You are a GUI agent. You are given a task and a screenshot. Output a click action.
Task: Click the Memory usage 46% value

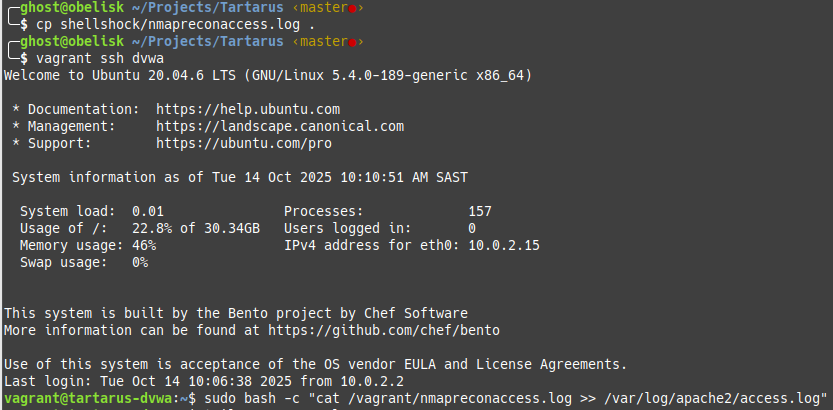coord(144,245)
